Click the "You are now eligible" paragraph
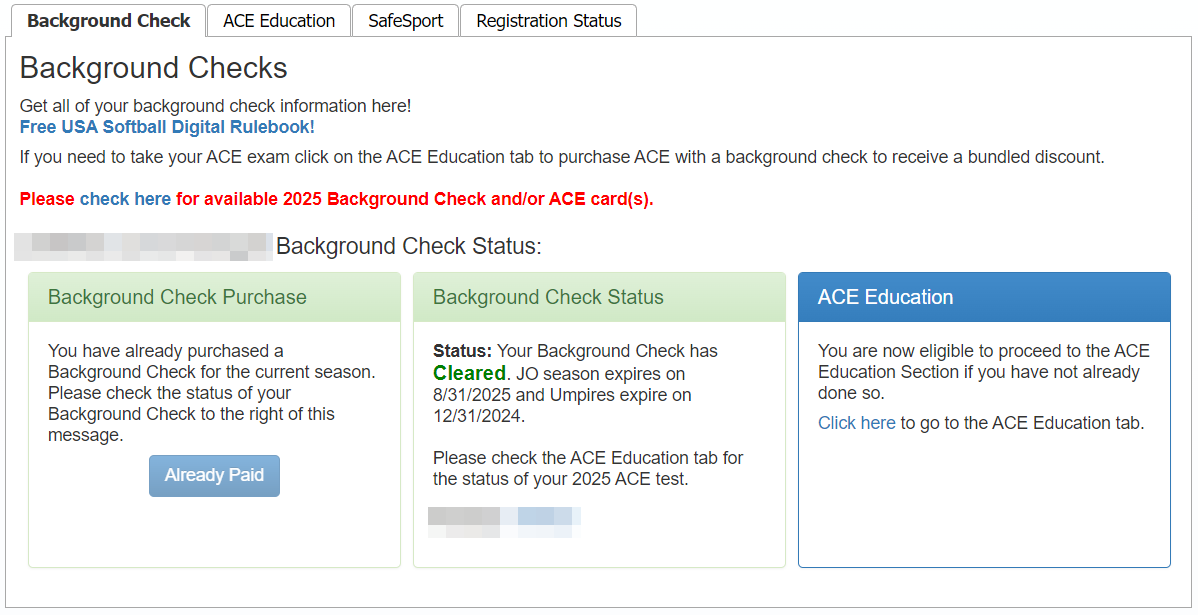1198x615 pixels. click(x=983, y=372)
